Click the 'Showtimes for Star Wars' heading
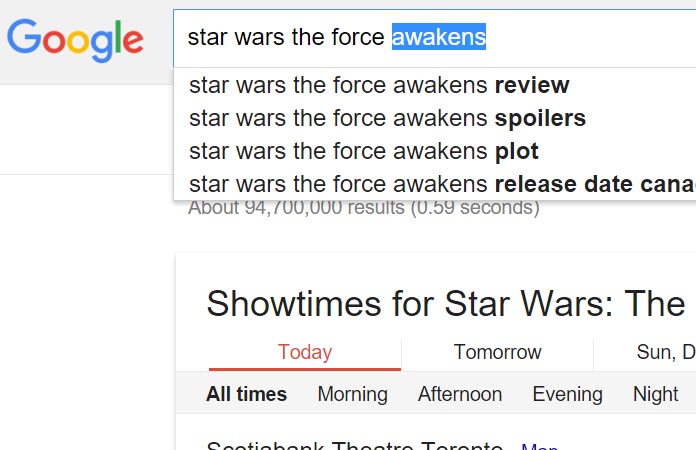 coord(446,304)
